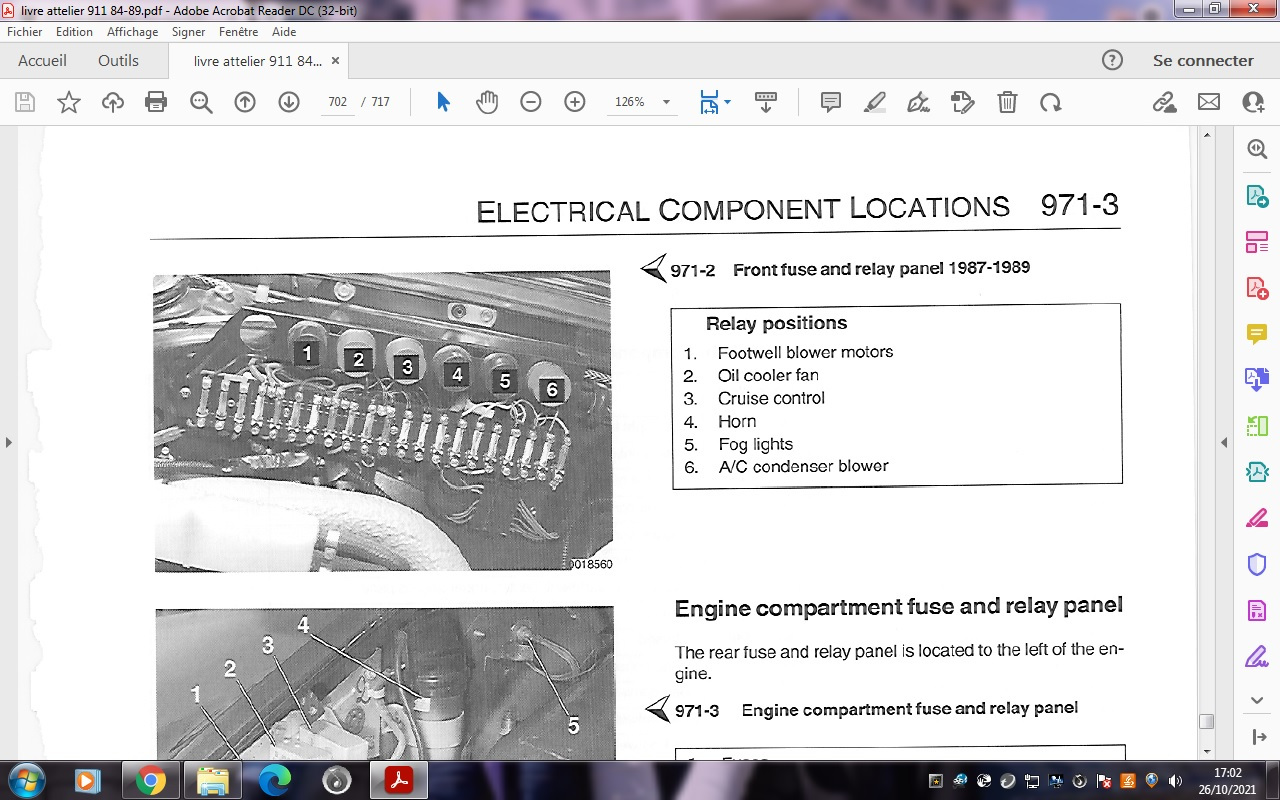The image size is (1280, 800).
Task: Open the Export PDF tool in sidebar
Action: [x=1257, y=196]
